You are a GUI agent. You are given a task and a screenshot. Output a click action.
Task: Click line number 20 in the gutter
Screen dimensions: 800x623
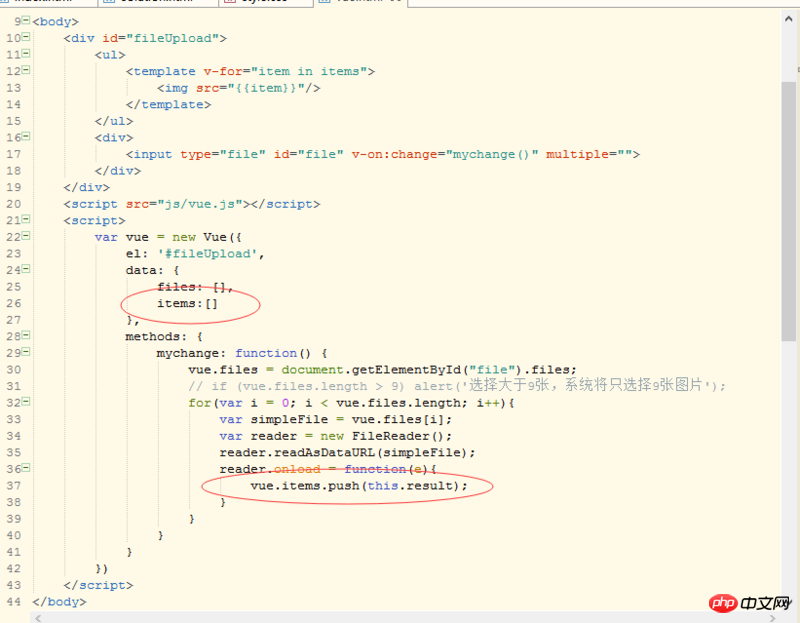point(14,204)
